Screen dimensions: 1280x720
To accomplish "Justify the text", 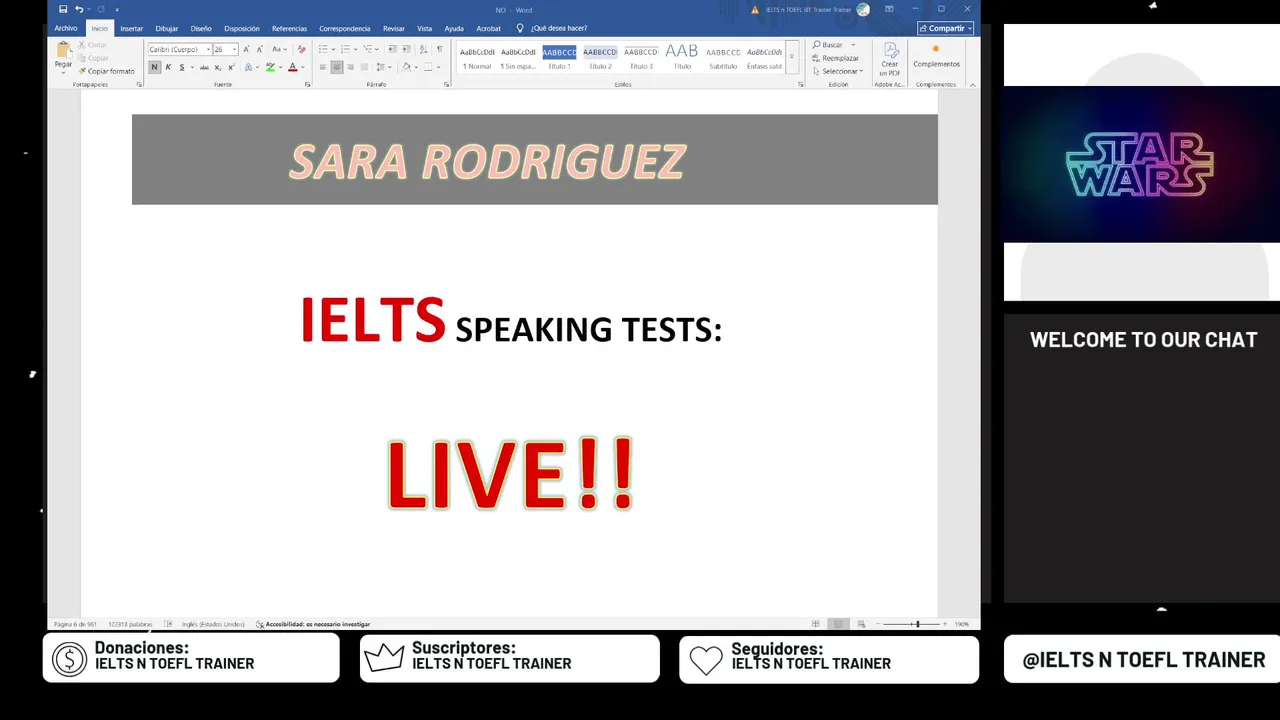I will click(x=364, y=67).
